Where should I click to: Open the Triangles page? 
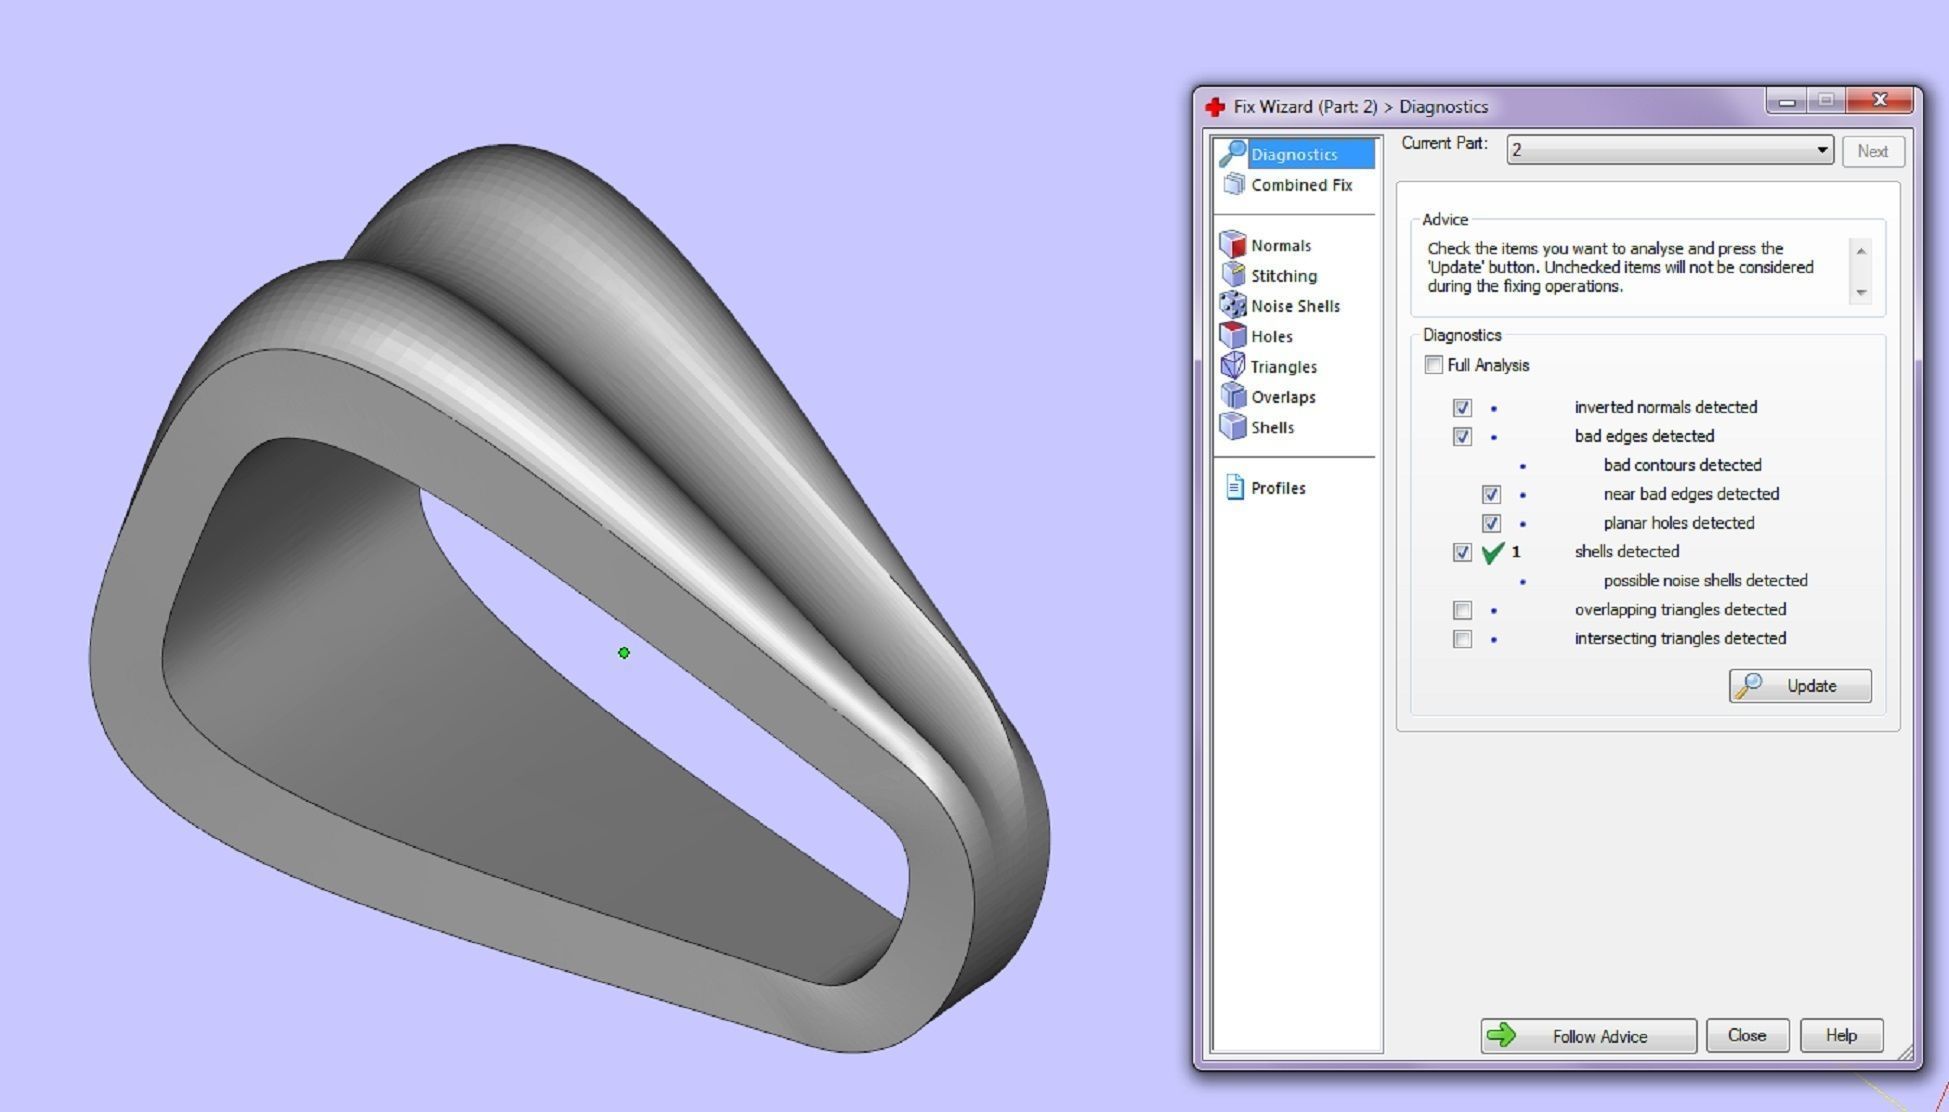tap(1283, 366)
